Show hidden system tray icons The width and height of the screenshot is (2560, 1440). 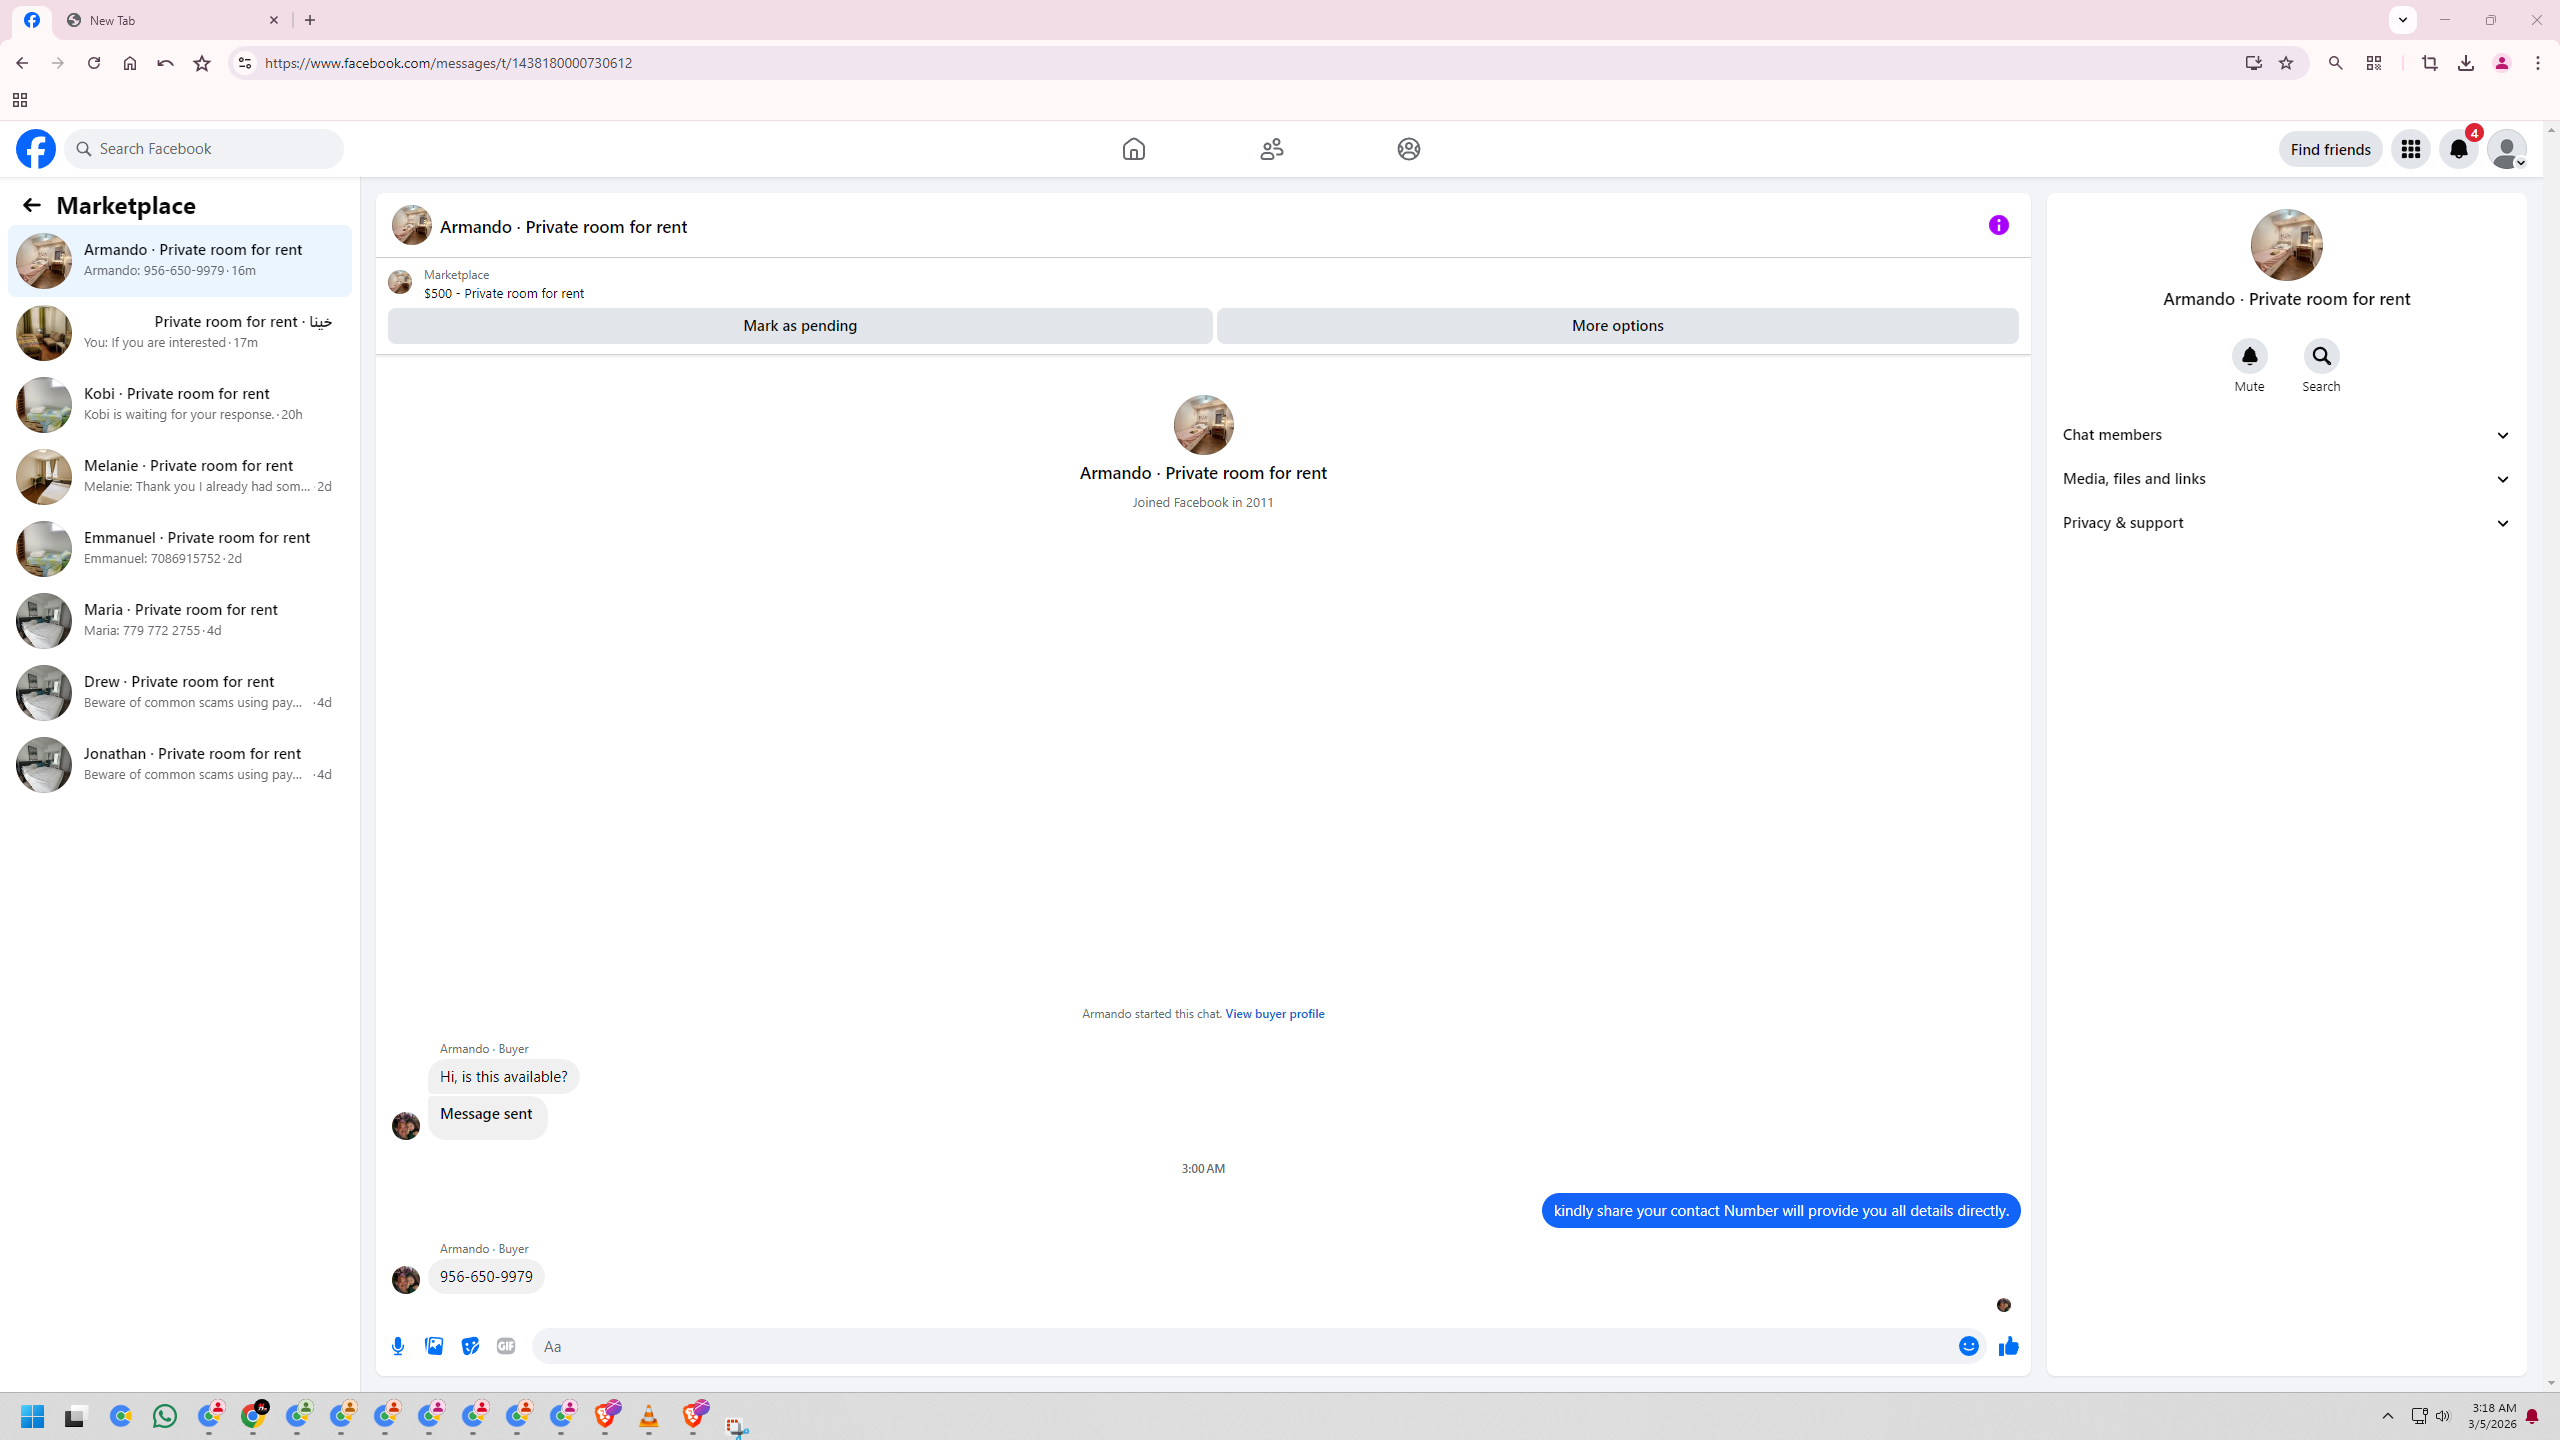[x=2388, y=1416]
